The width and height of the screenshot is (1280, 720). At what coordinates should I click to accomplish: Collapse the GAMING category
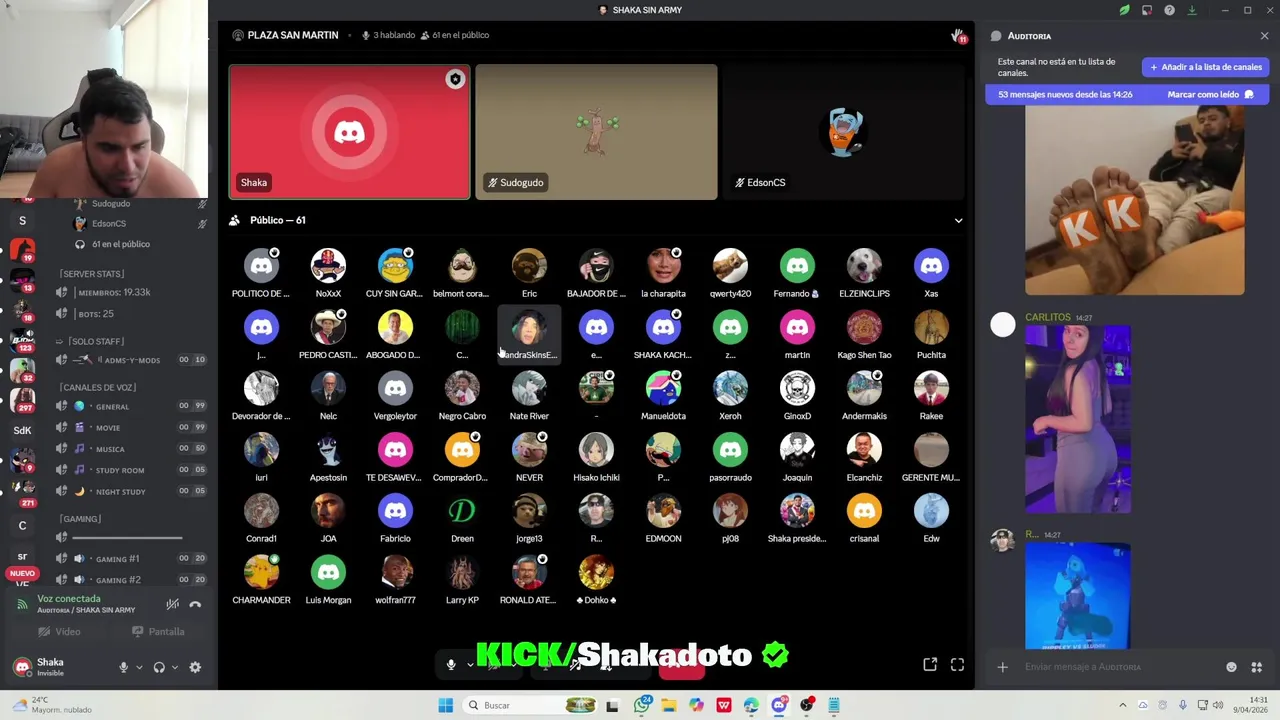(80, 519)
